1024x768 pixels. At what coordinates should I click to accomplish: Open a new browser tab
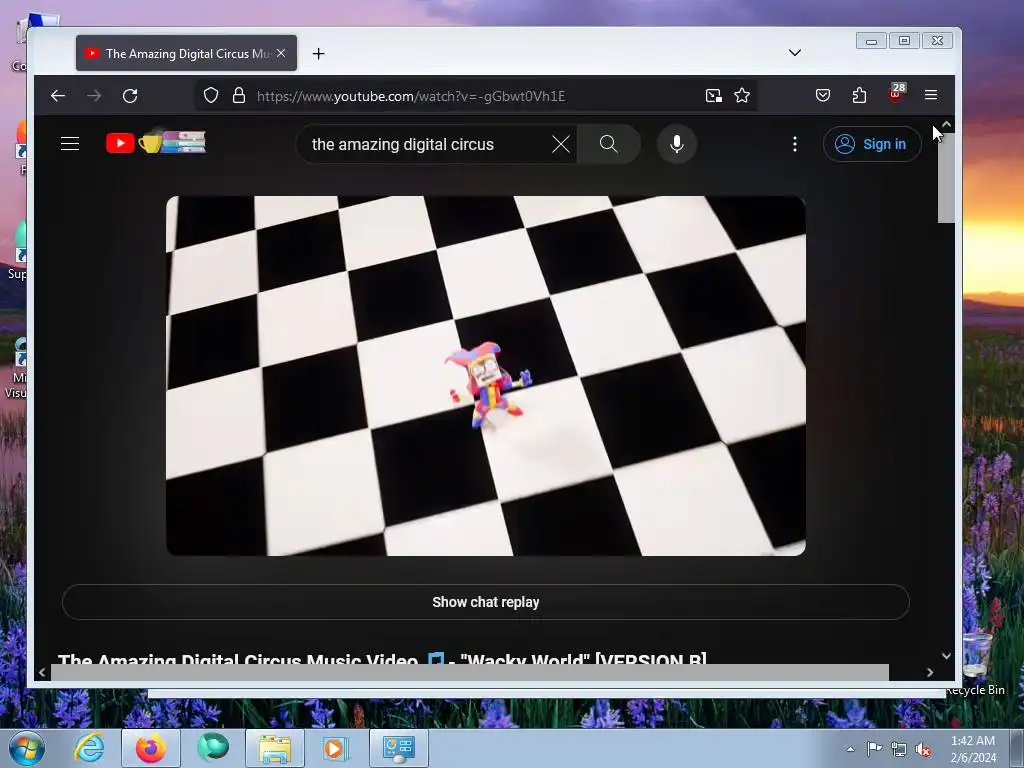[319, 54]
